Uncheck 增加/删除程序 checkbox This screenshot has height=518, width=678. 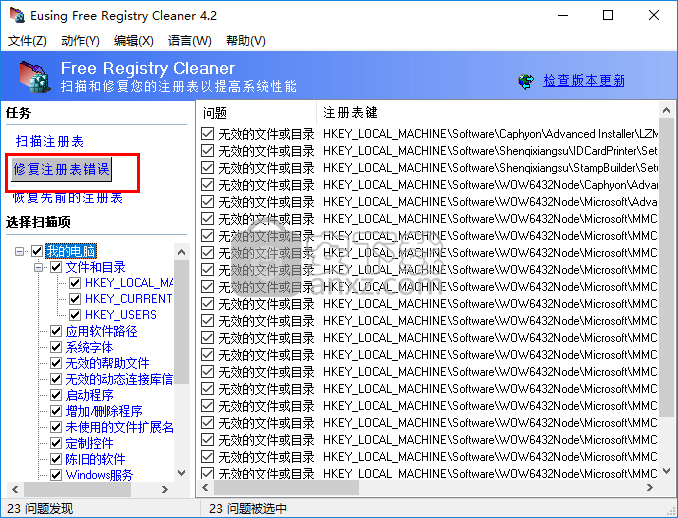pyautogui.click(x=56, y=411)
